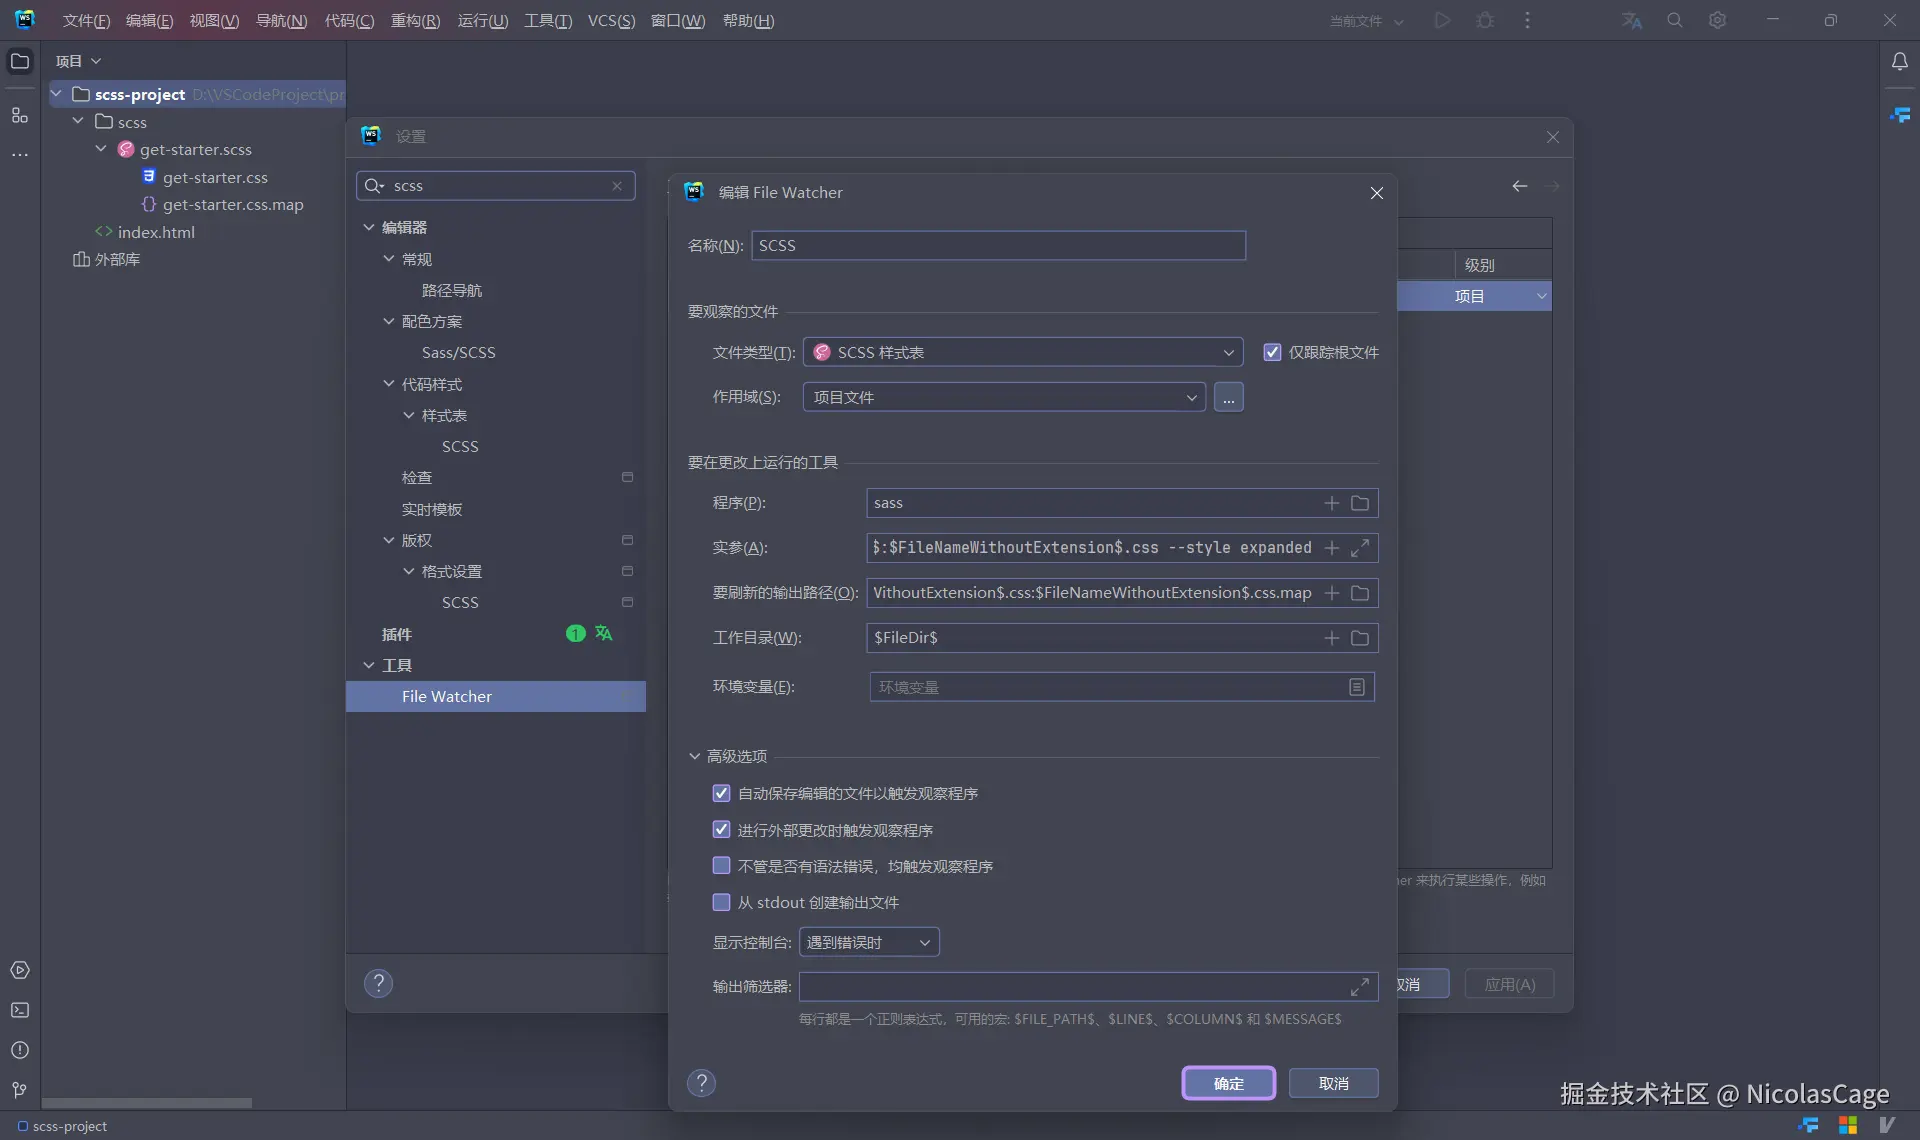Browse working directory folder icon

[1360, 638]
